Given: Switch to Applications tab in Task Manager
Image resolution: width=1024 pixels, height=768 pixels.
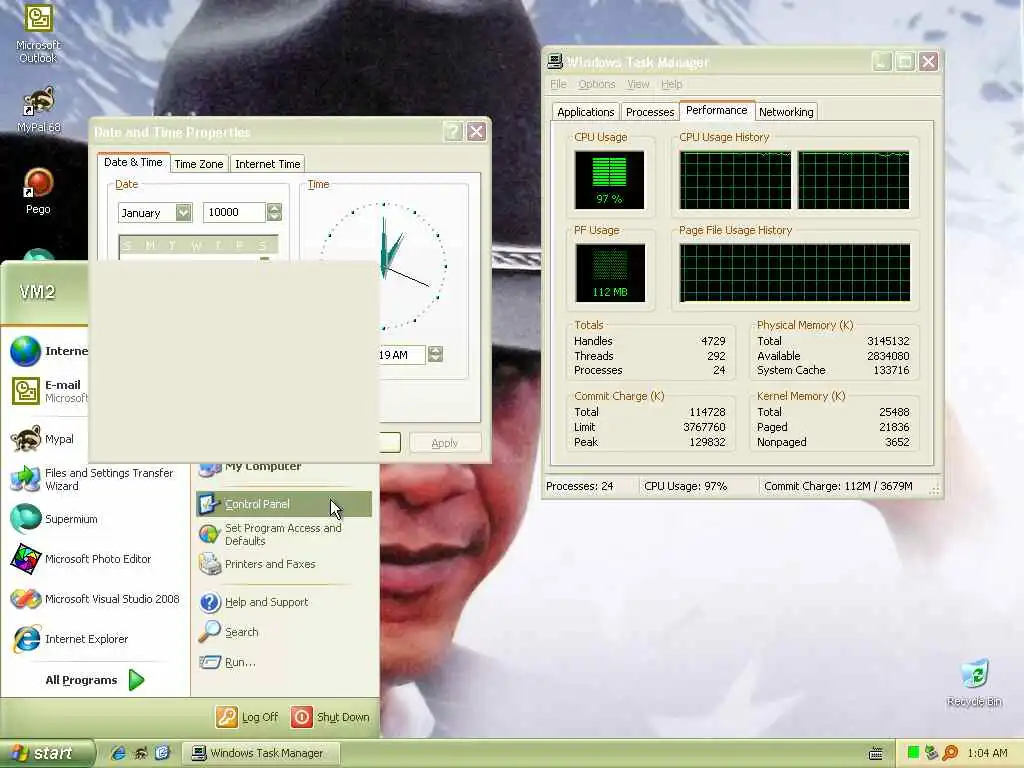Looking at the screenshot, I should (585, 112).
